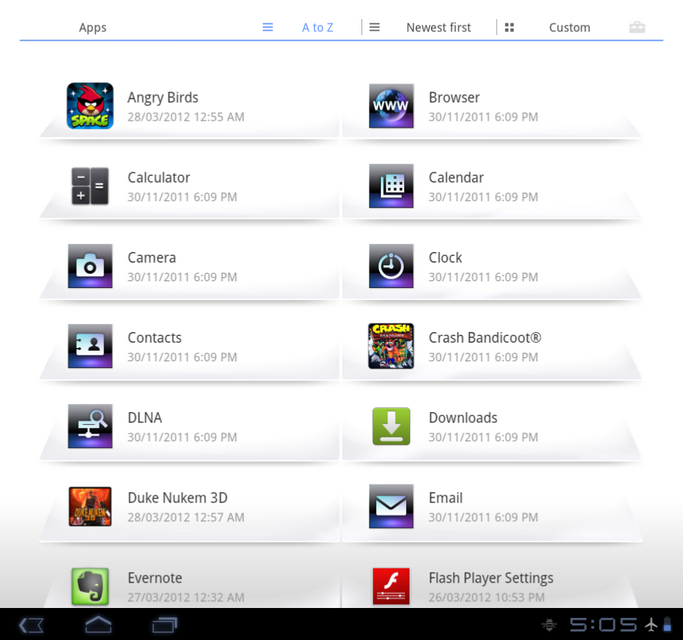The height and width of the screenshot is (640, 683).
Task: Select the Contacts label
Action: [x=155, y=338]
